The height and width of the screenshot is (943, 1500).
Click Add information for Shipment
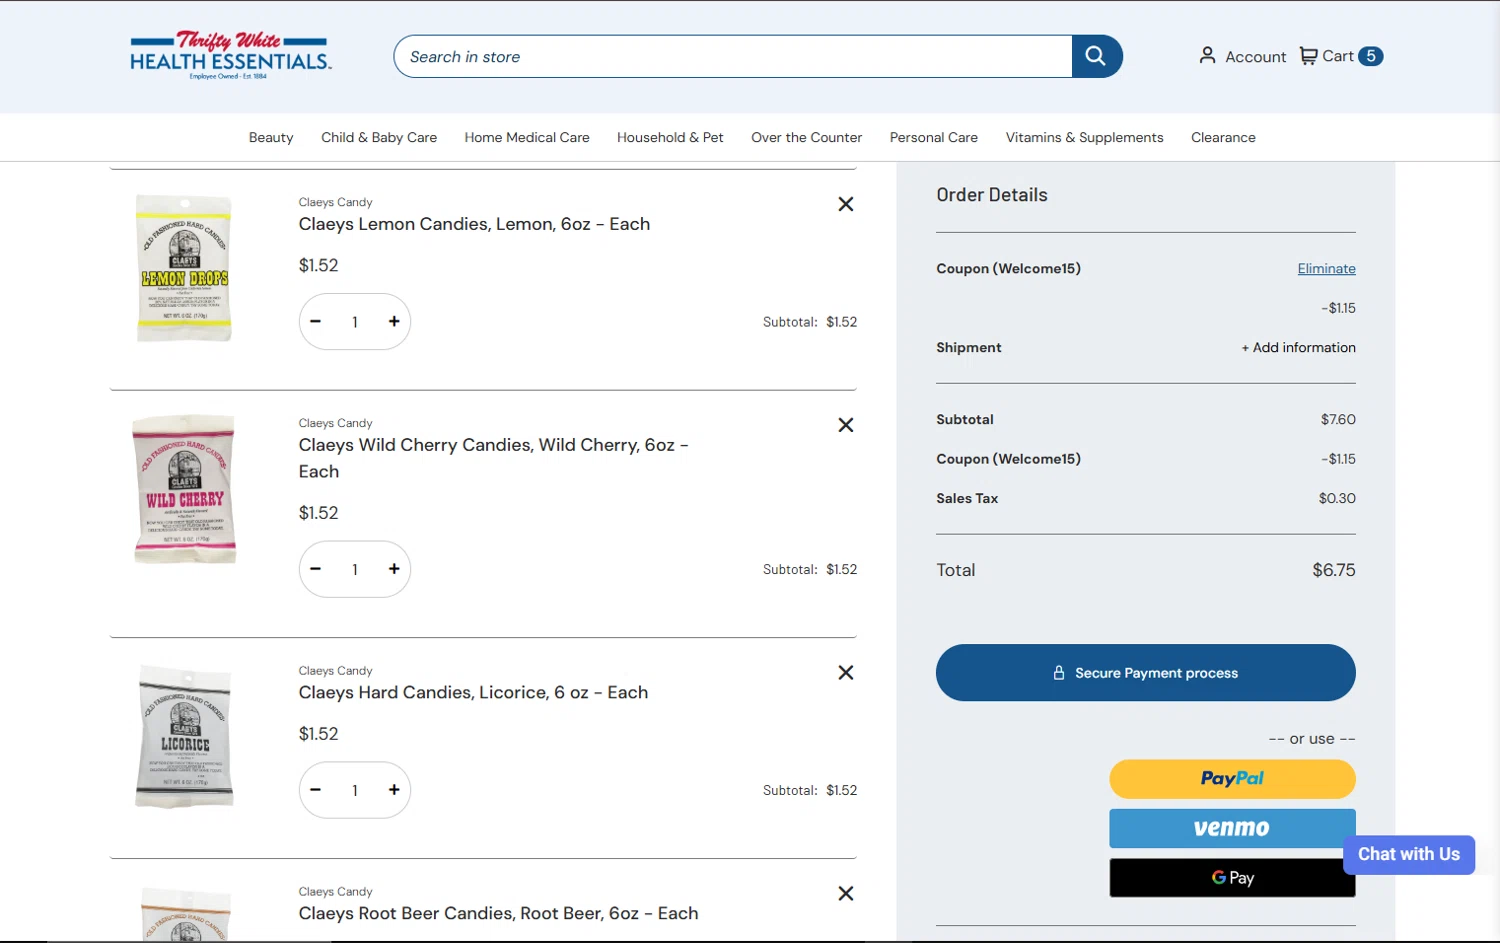click(1299, 347)
